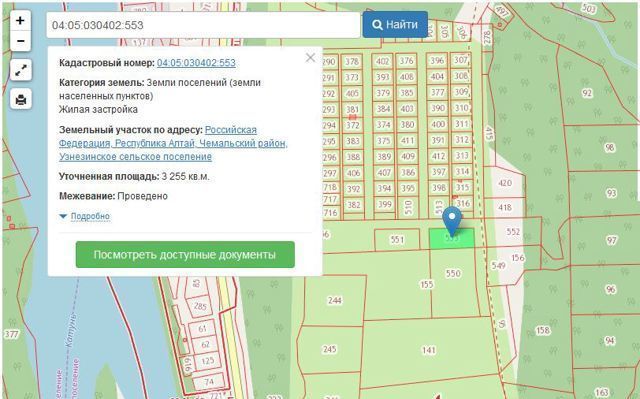Image resolution: width=640 pixels, height=399 pixels.
Task: Select parcel 158 in the forest area
Action: click(x=543, y=330)
